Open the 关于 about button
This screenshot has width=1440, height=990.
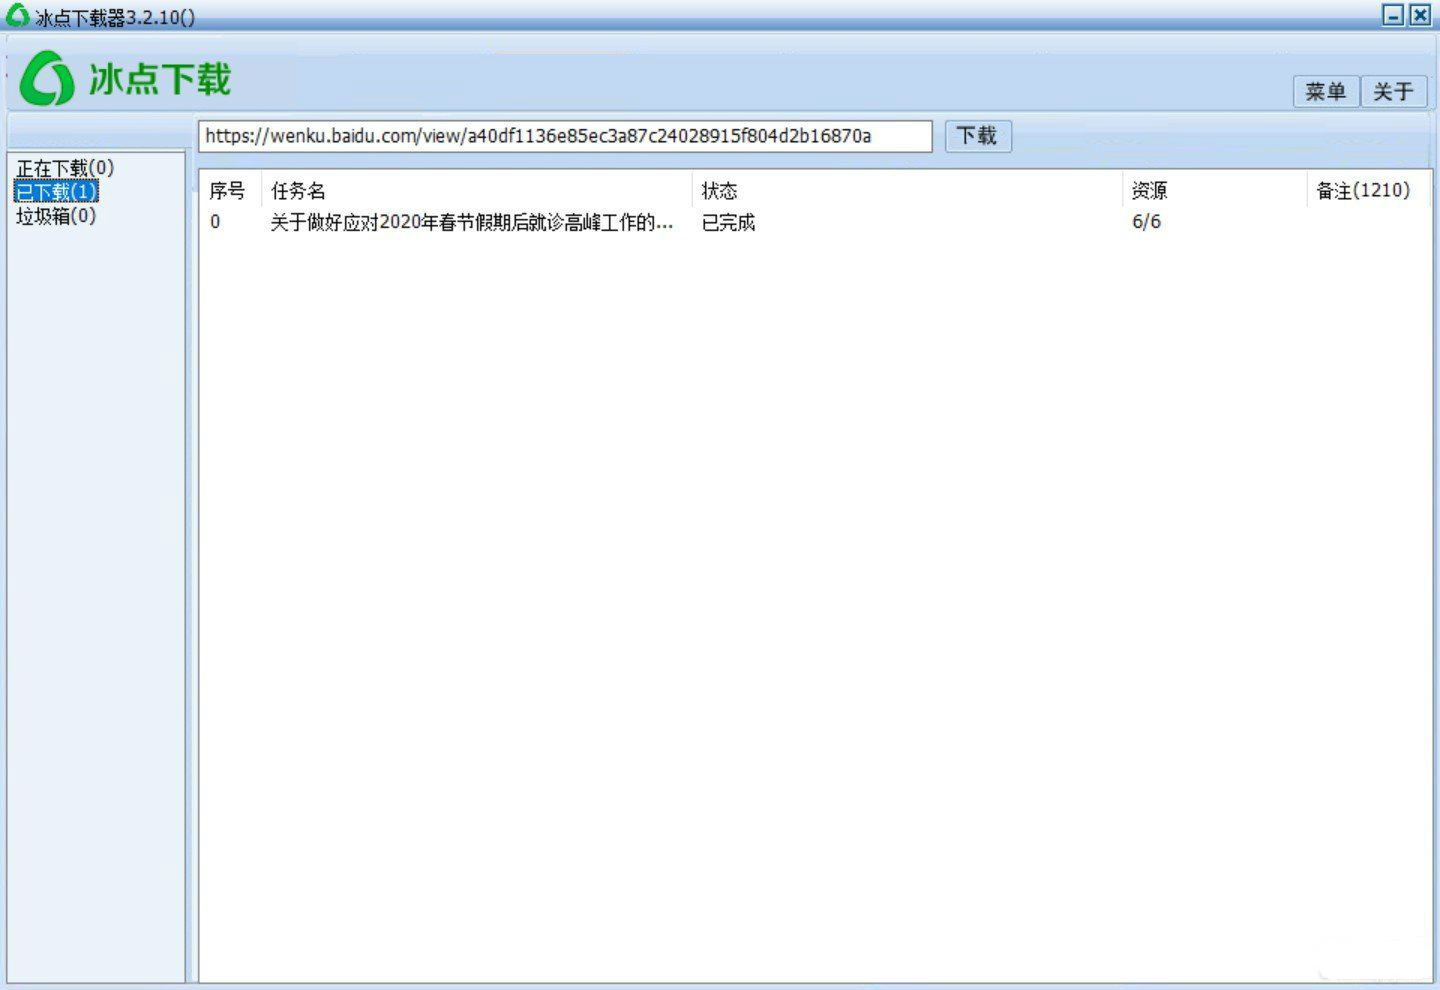click(x=1393, y=92)
